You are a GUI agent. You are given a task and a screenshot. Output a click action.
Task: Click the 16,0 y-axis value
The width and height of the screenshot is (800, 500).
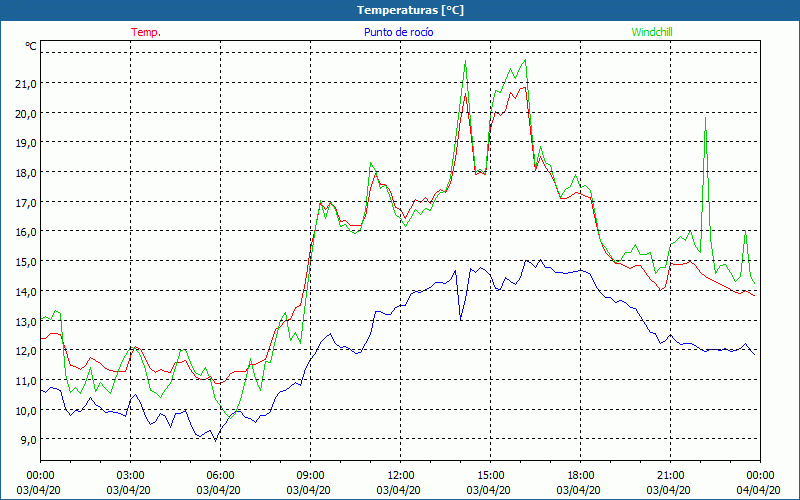[x=26, y=232]
